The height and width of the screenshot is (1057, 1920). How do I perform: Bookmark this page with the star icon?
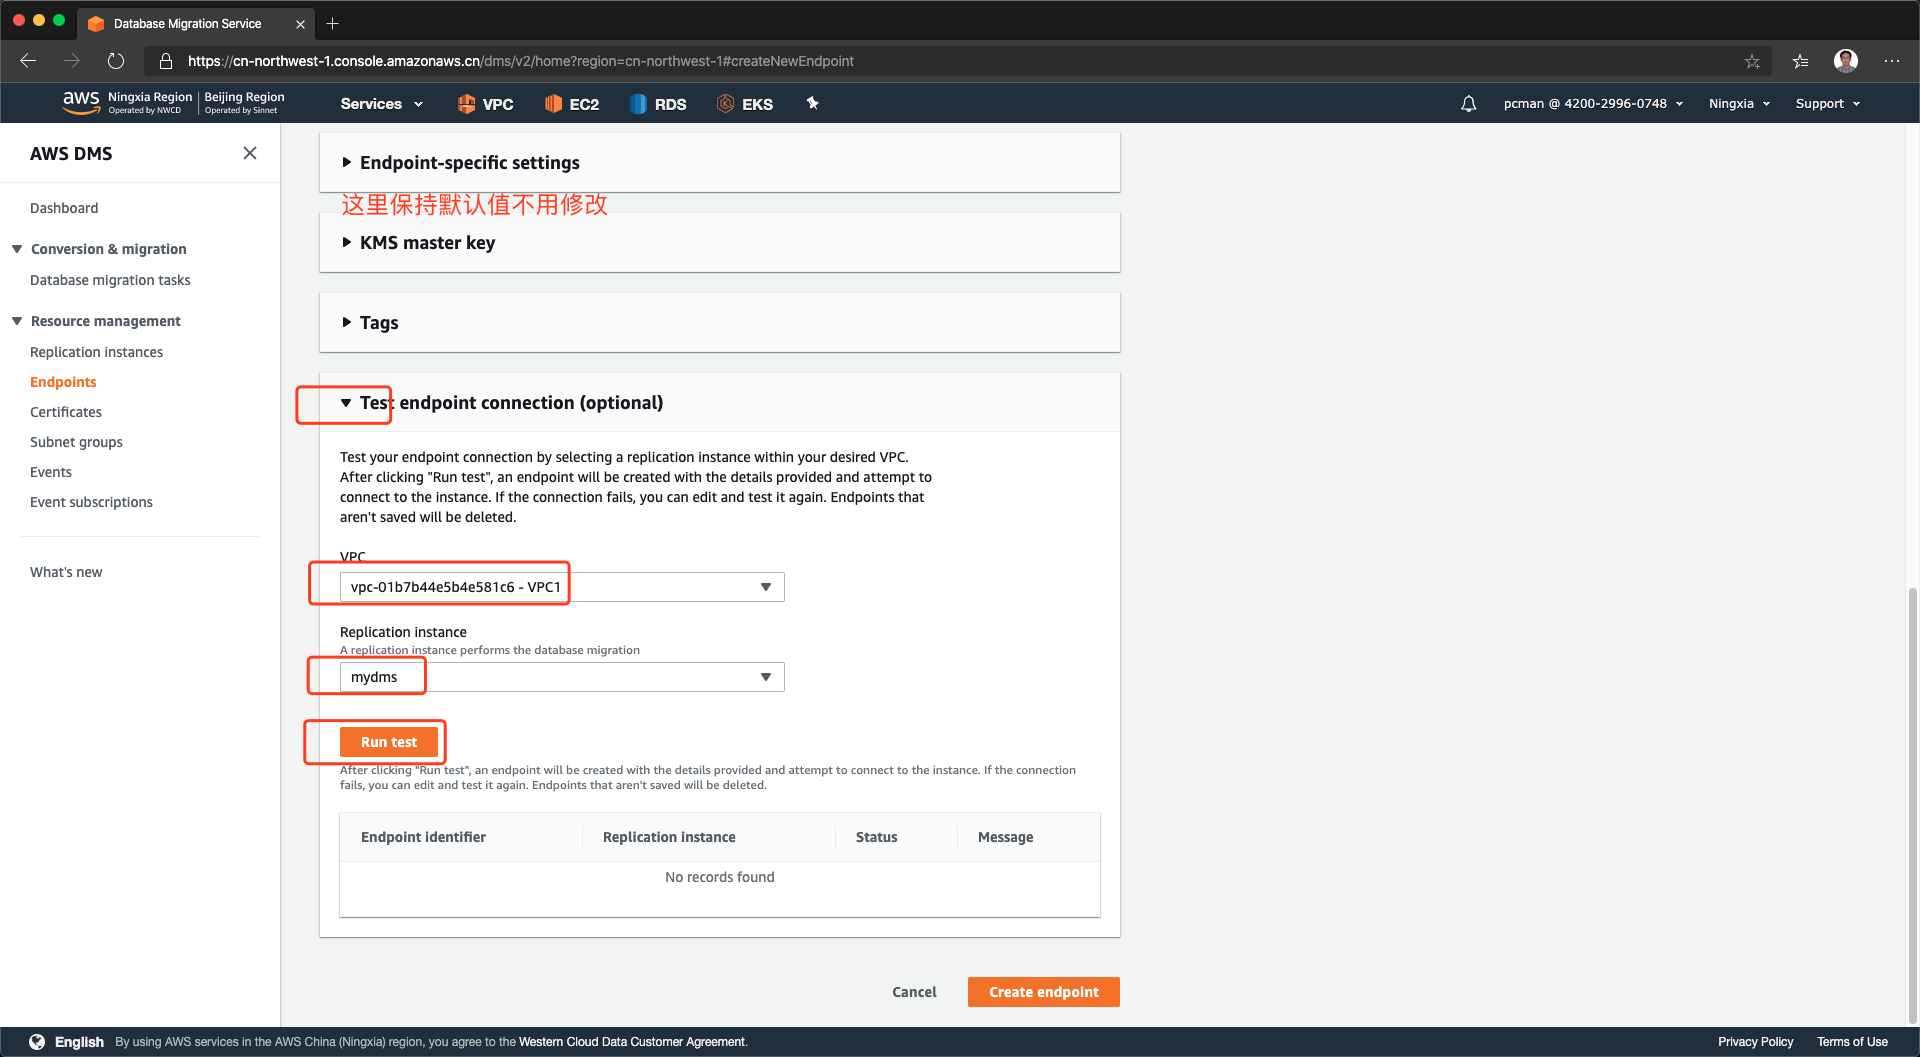1752,61
